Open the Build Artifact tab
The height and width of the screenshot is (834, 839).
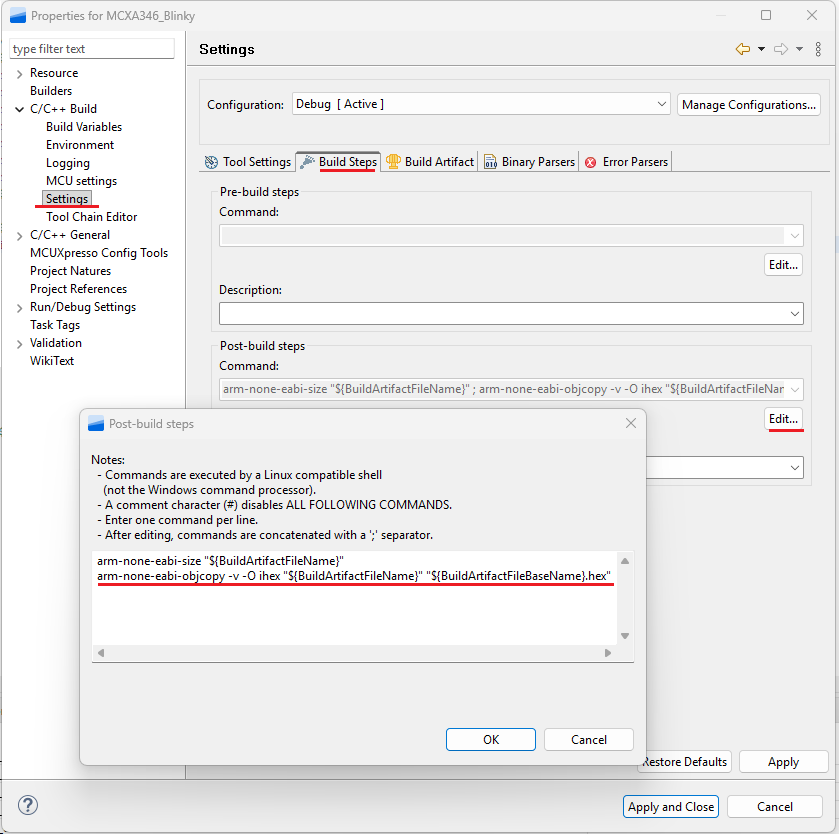click(x=430, y=161)
